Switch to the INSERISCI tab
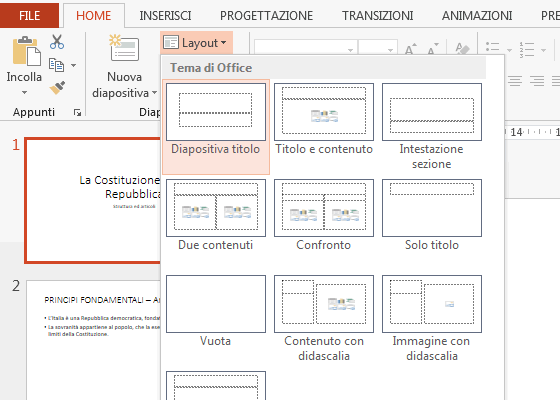Viewport: 560px width, 400px height. point(165,16)
